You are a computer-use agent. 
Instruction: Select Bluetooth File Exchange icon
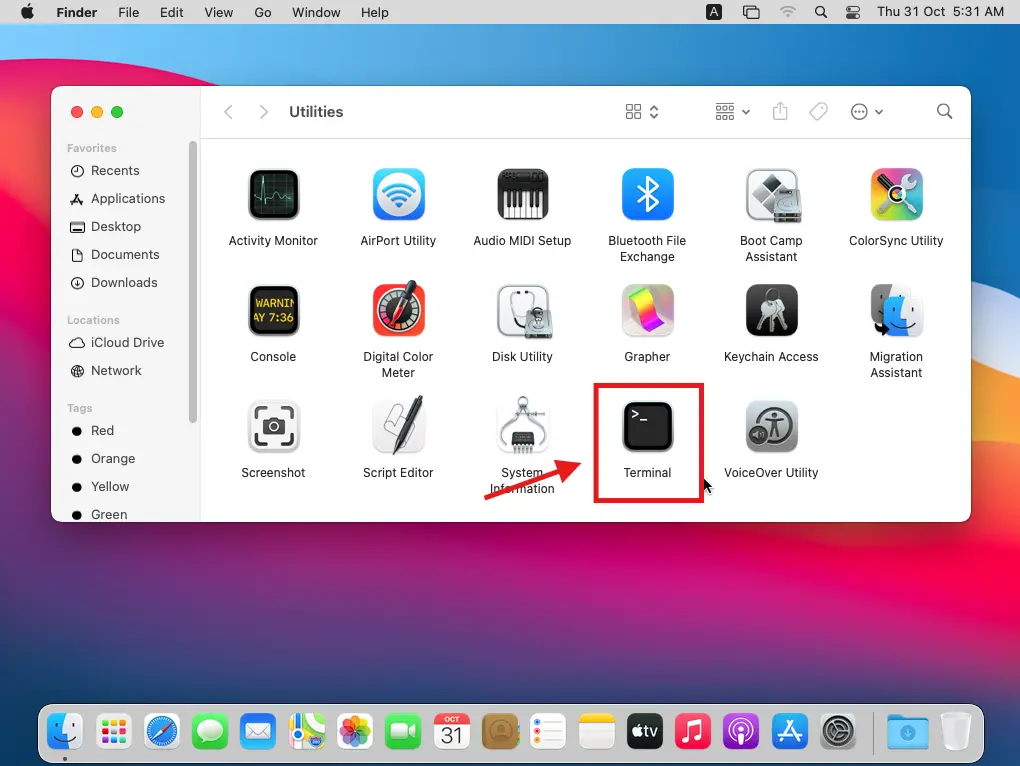point(647,194)
